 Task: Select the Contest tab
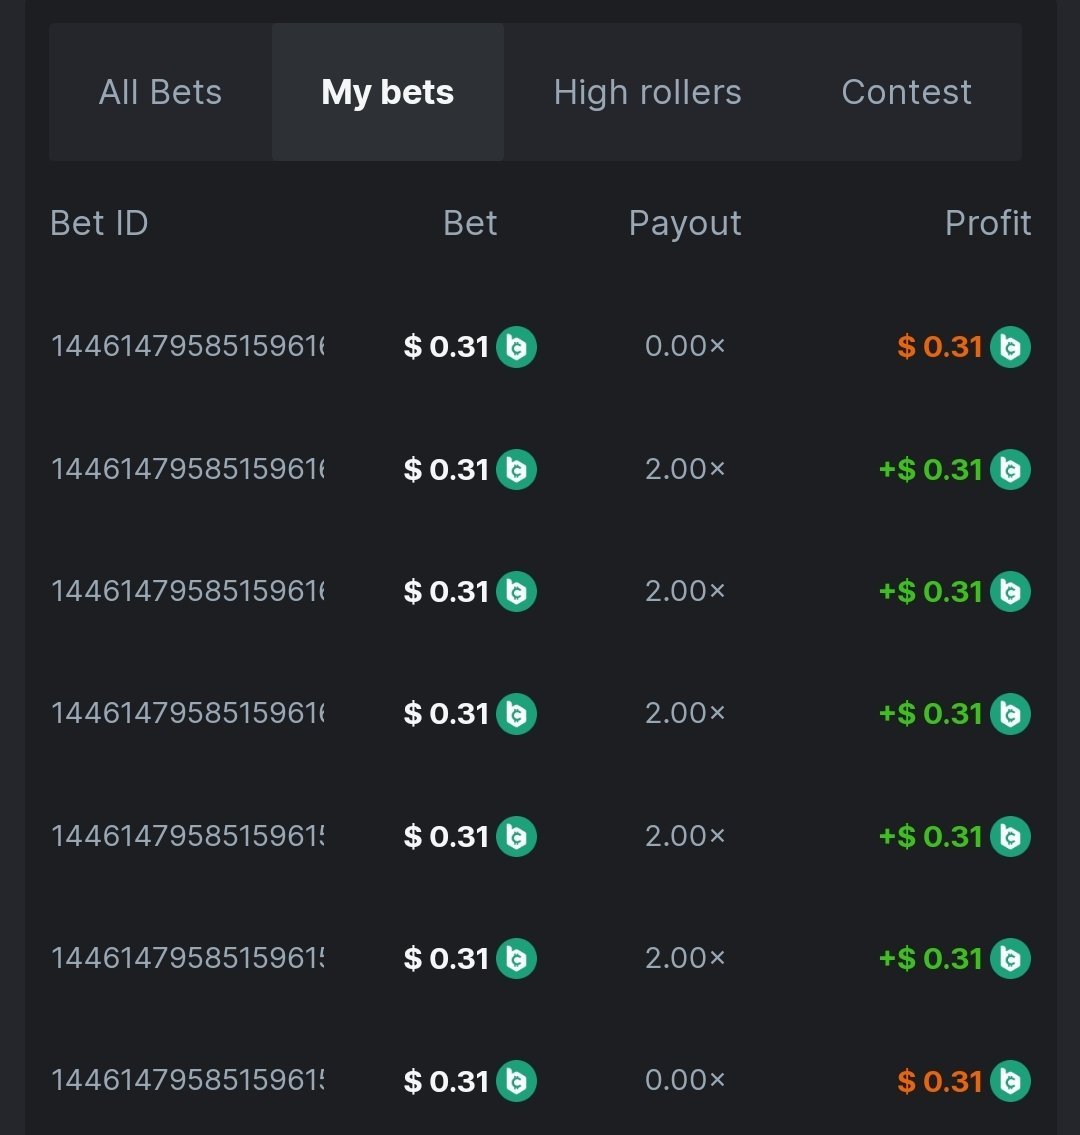[x=906, y=92]
